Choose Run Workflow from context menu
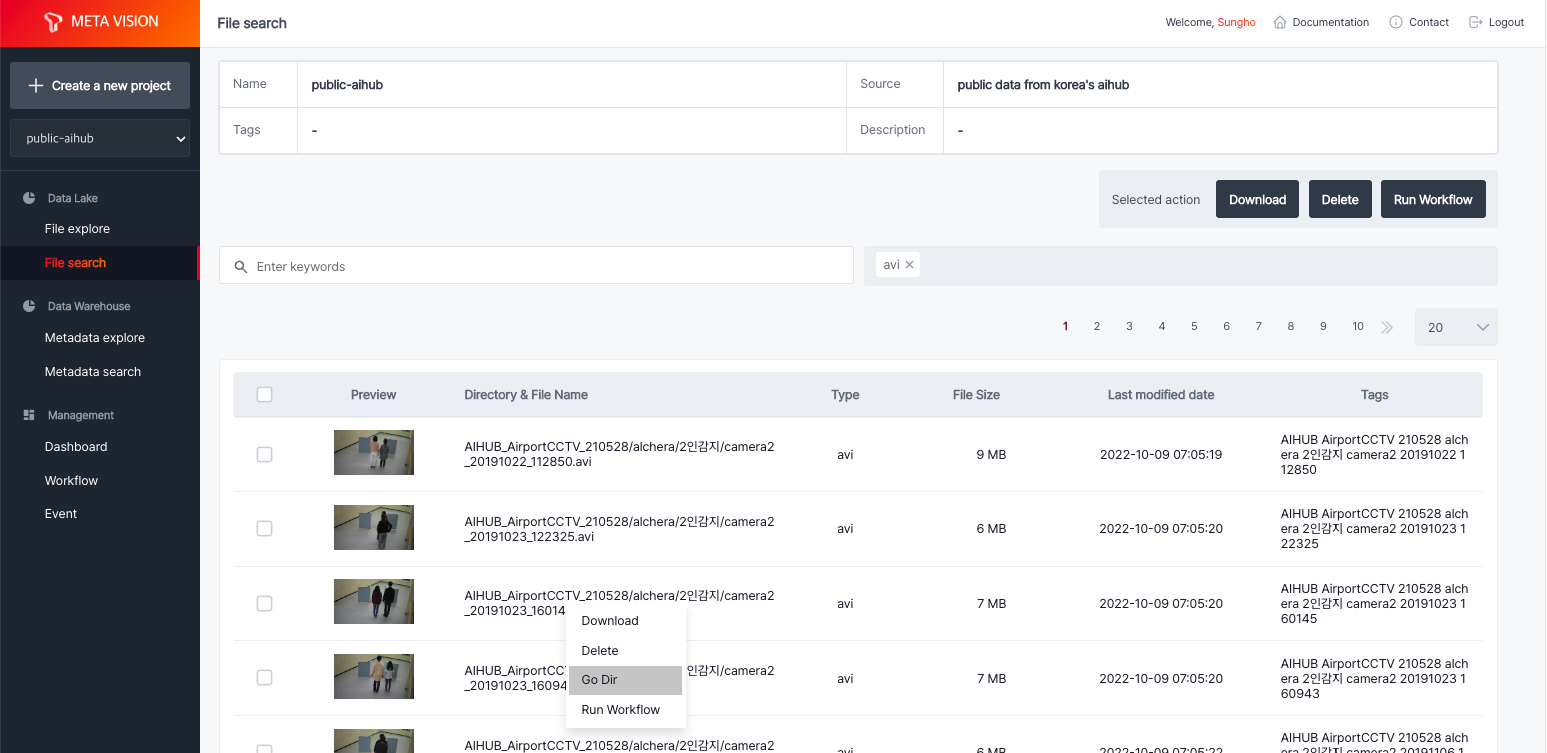The height and width of the screenshot is (753, 1547). (x=624, y=710)
